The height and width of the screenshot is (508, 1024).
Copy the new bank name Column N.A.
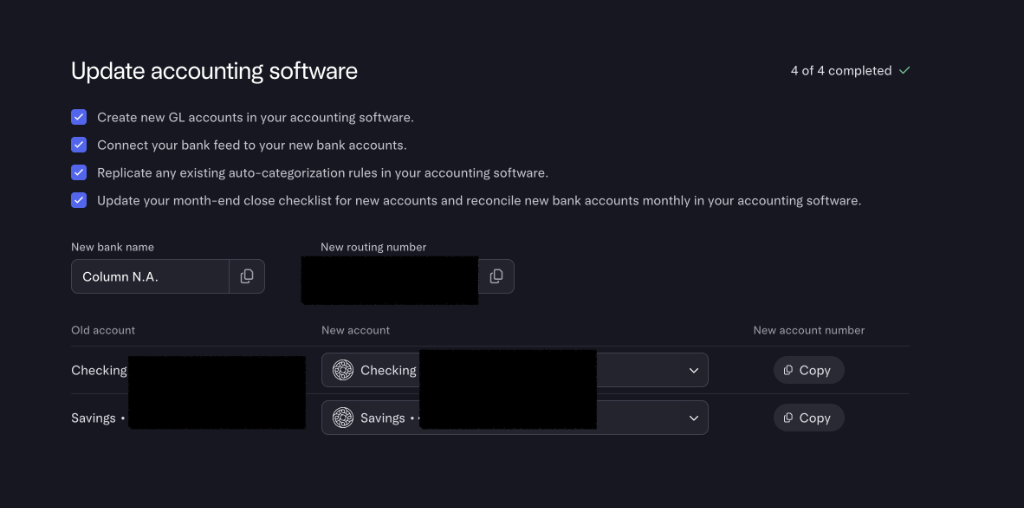[247, 276]
